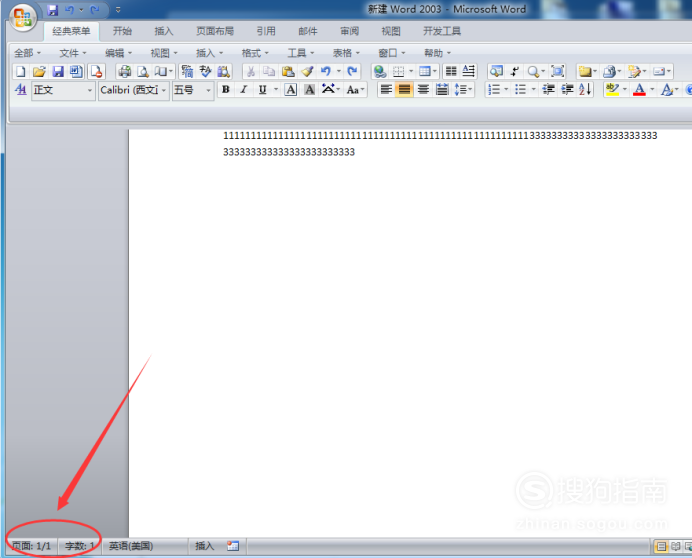Screen dimensions: 692x558
Task: Click the character border A icon
Action: coord(290,90)
